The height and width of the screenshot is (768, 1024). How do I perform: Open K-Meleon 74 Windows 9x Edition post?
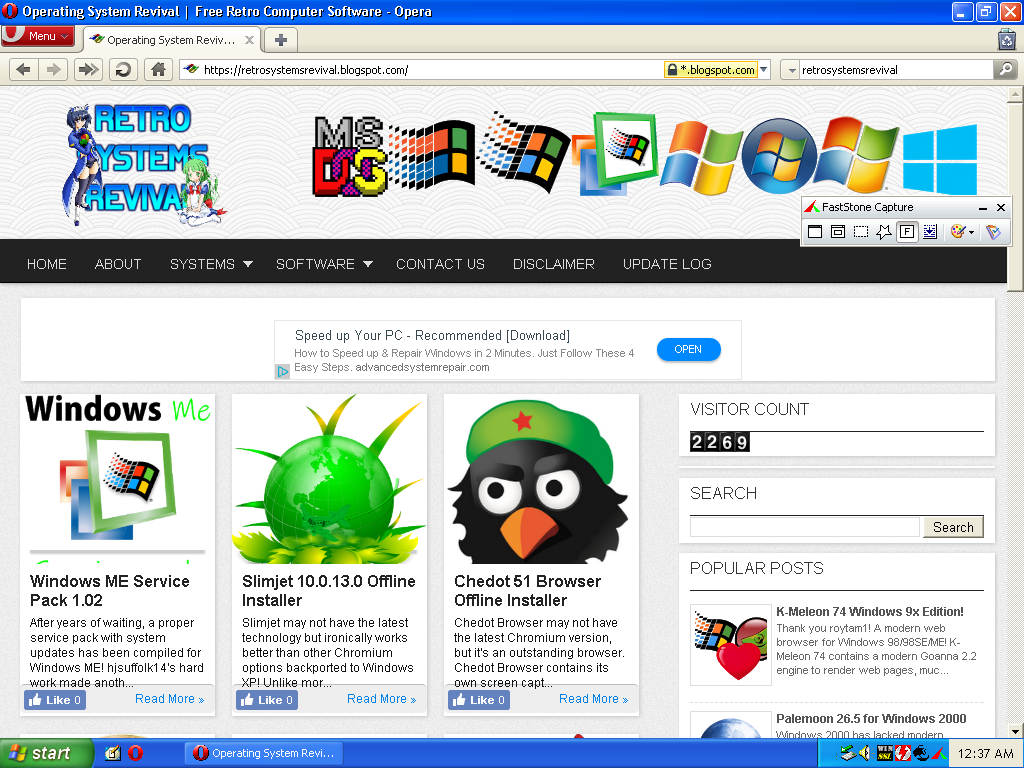tap(869, 612)
